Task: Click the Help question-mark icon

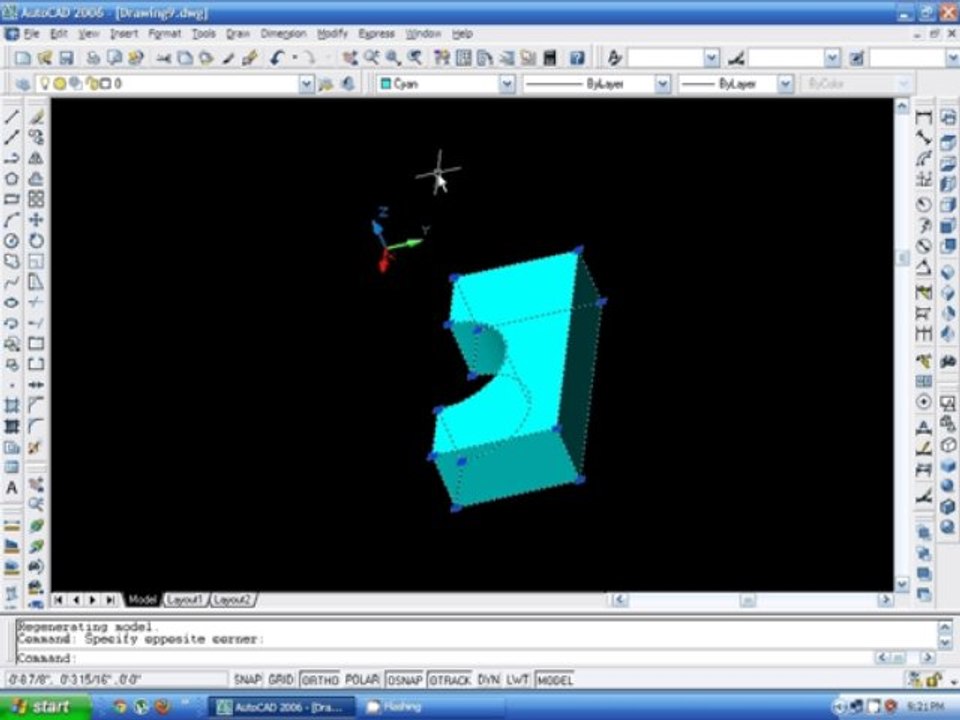Action: tap(577, 58)
